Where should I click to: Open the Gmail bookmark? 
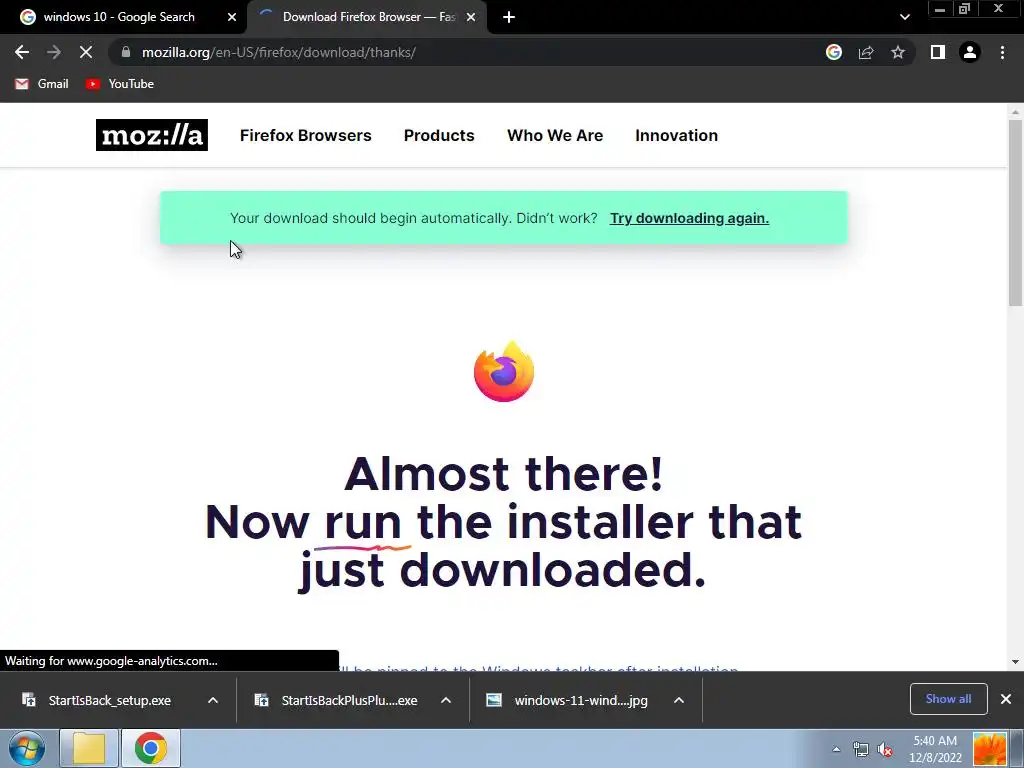pos(42,84)
